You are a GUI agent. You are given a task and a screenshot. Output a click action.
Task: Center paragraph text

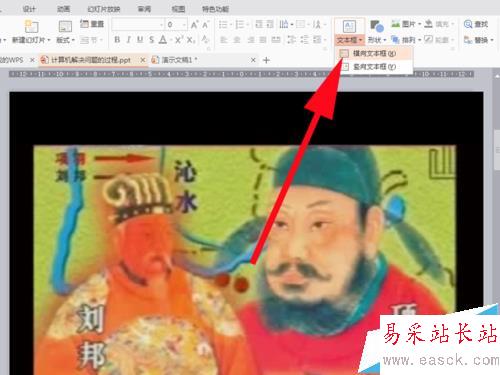point(237,40)
